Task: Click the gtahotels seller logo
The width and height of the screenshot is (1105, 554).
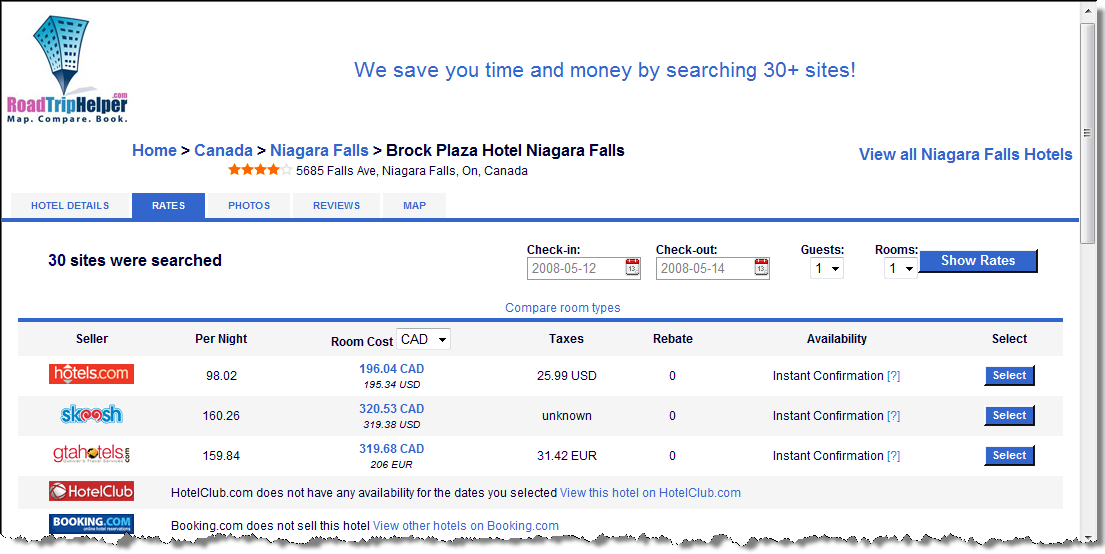Action: pos(91,454)
